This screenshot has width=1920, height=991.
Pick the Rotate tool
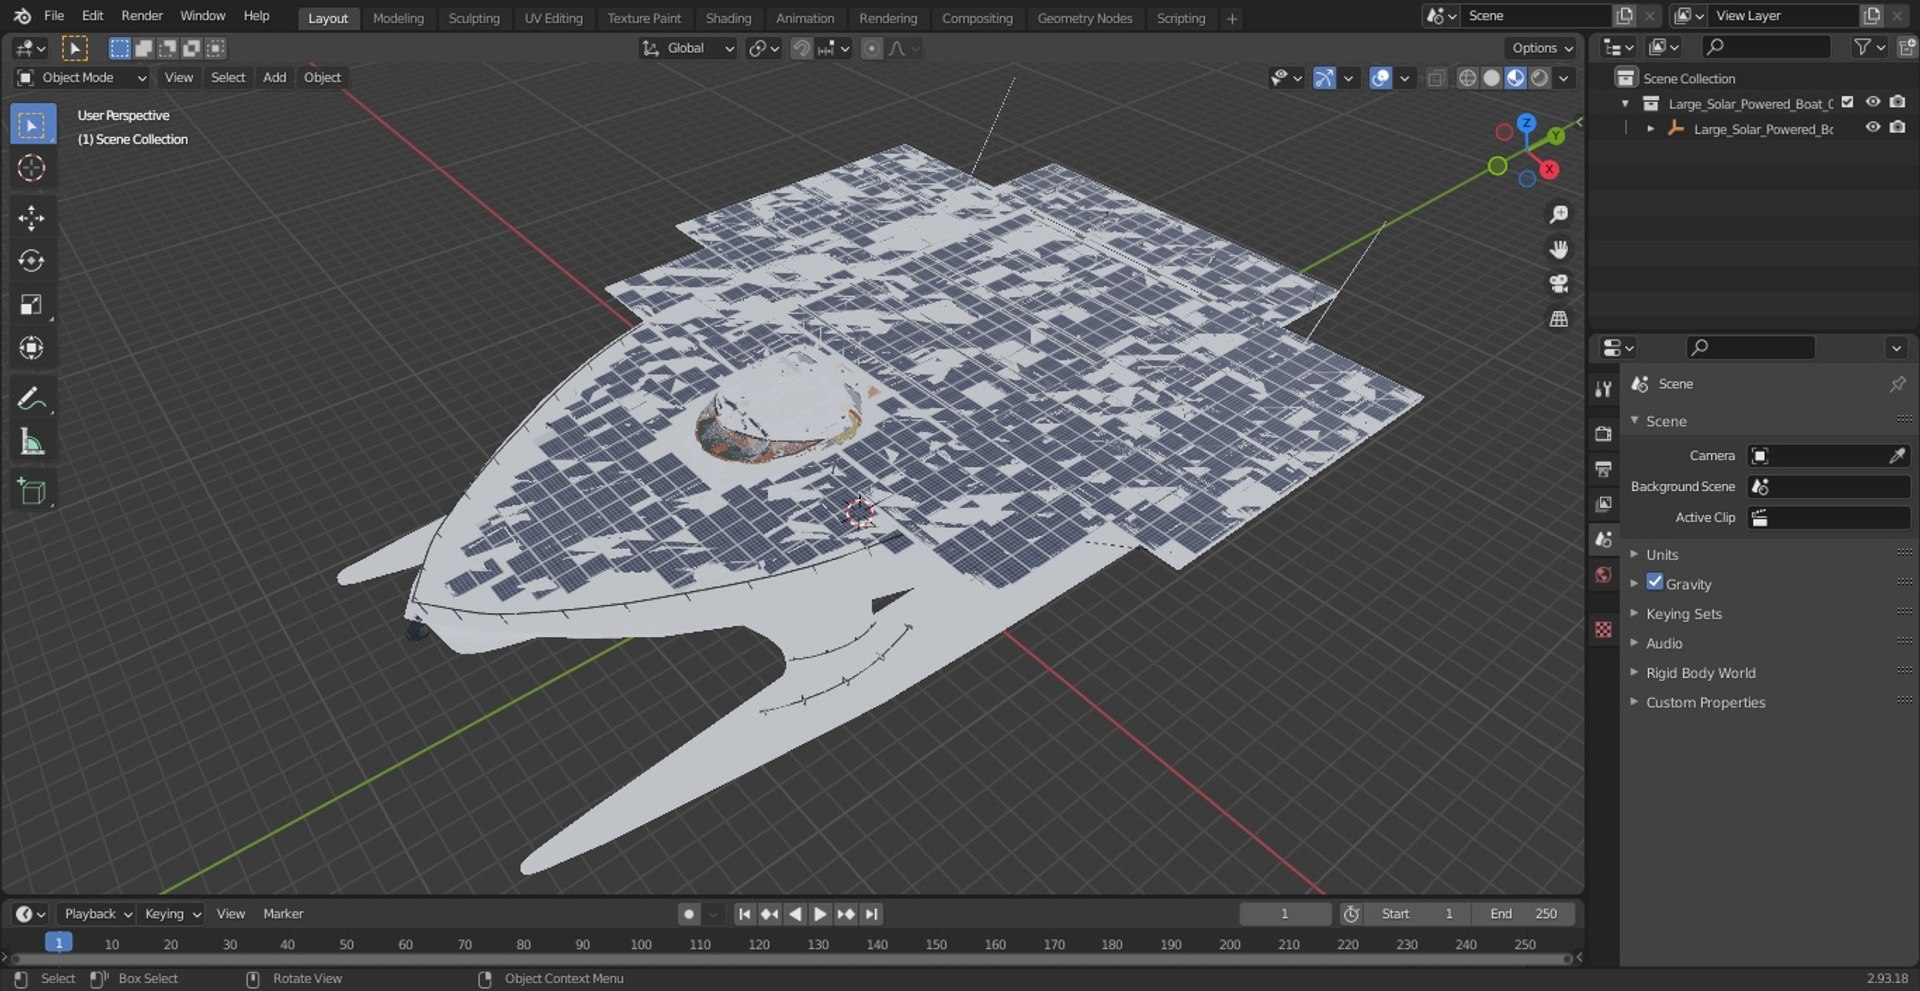pyautogui.click(x=32, y=261)
